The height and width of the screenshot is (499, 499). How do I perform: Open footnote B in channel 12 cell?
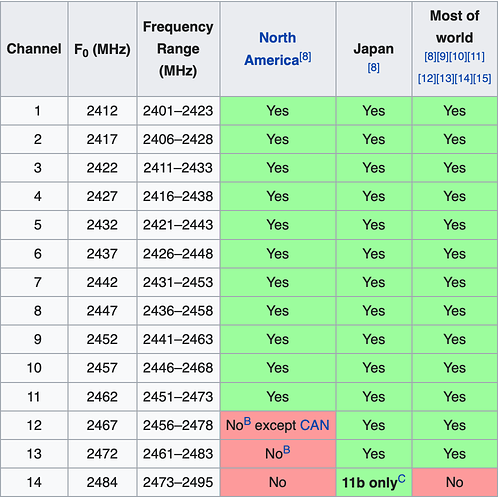point(247,421)
